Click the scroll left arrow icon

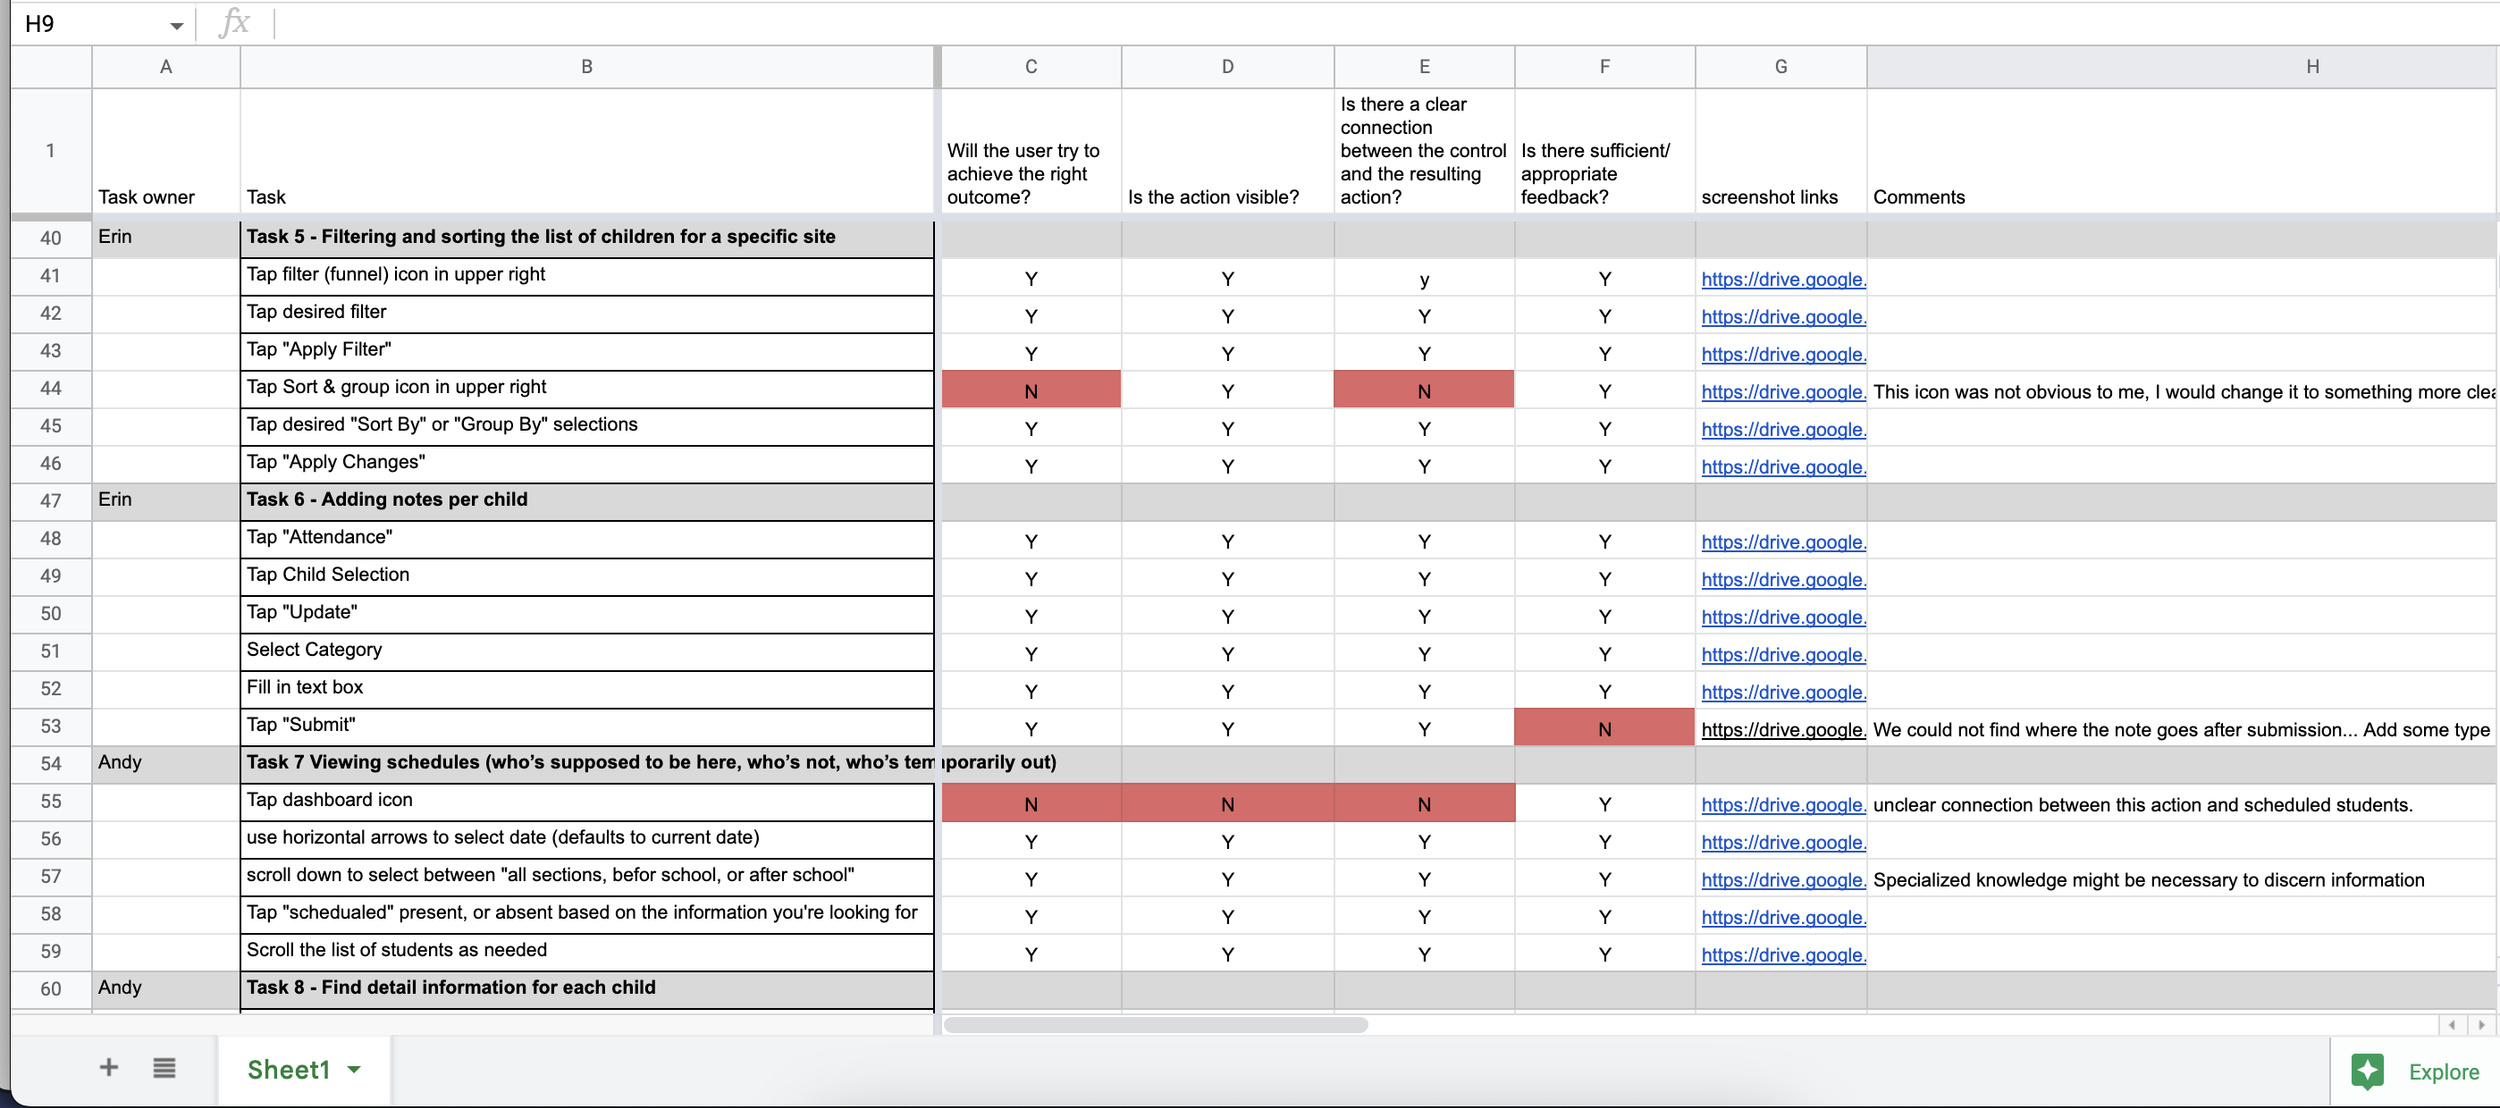pyautogui.click(x=2452, y=1025)
